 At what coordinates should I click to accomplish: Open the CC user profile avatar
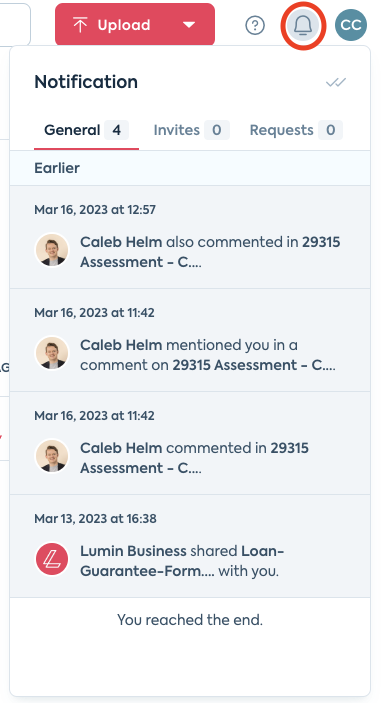(x=351, y=25)
